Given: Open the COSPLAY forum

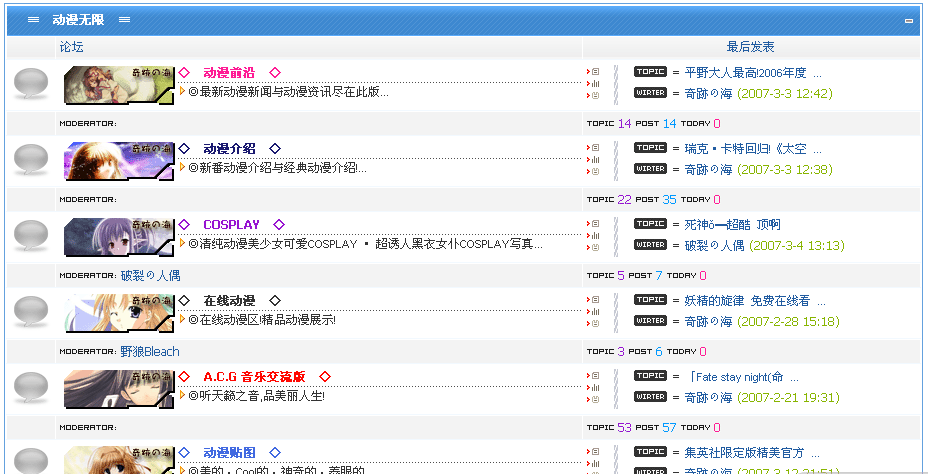Looking at the screenshot, I should pyautogui.click(x=231, y=225).
